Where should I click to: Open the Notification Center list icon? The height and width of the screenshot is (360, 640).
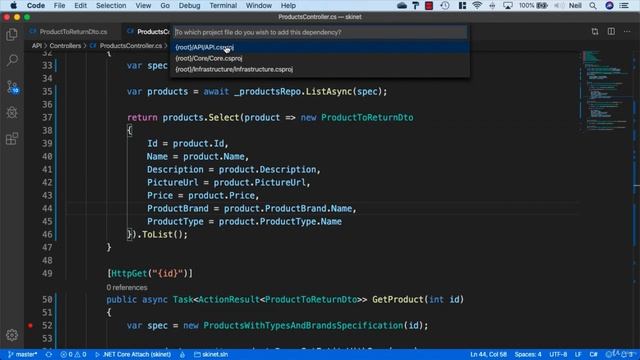[624, 5]
